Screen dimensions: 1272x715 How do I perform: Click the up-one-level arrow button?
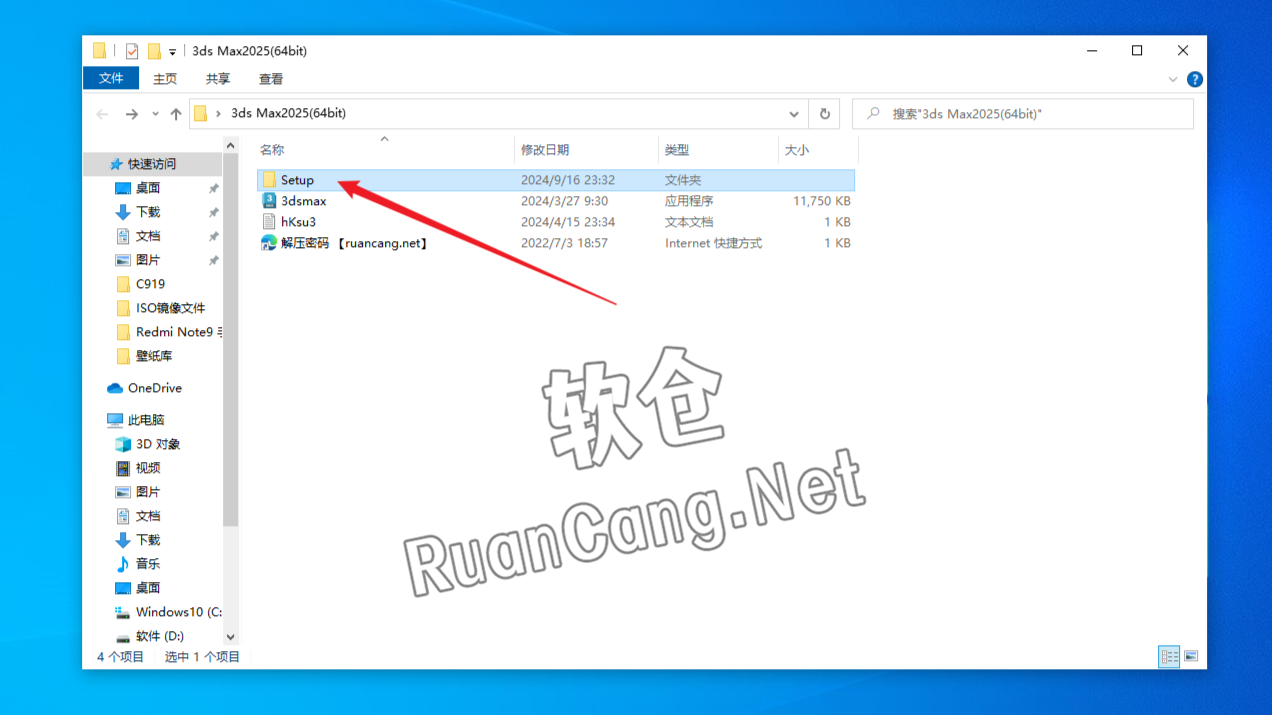(176, 114)
